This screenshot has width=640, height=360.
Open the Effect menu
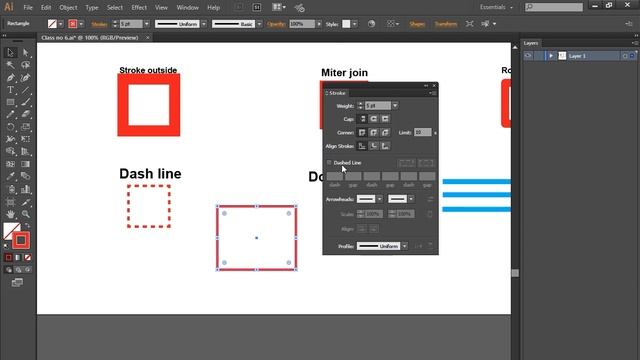coord(139,7)
